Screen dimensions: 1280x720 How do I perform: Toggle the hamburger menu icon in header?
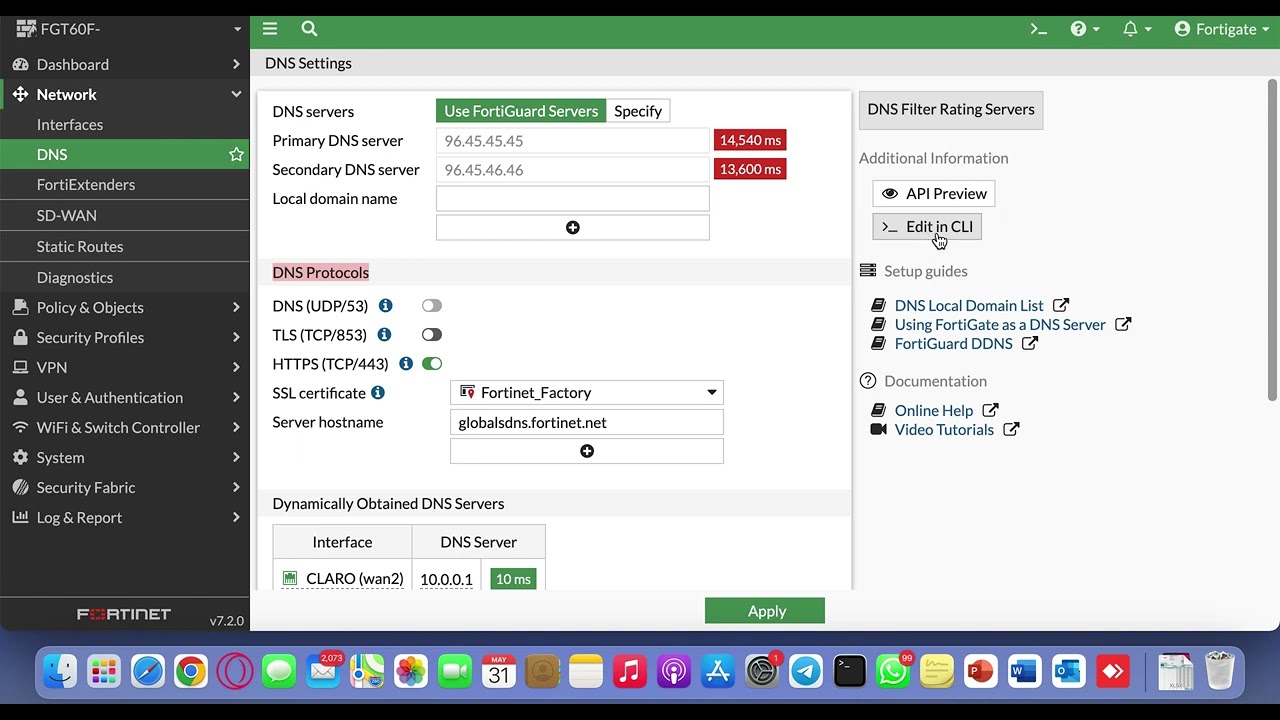[270, 29]
